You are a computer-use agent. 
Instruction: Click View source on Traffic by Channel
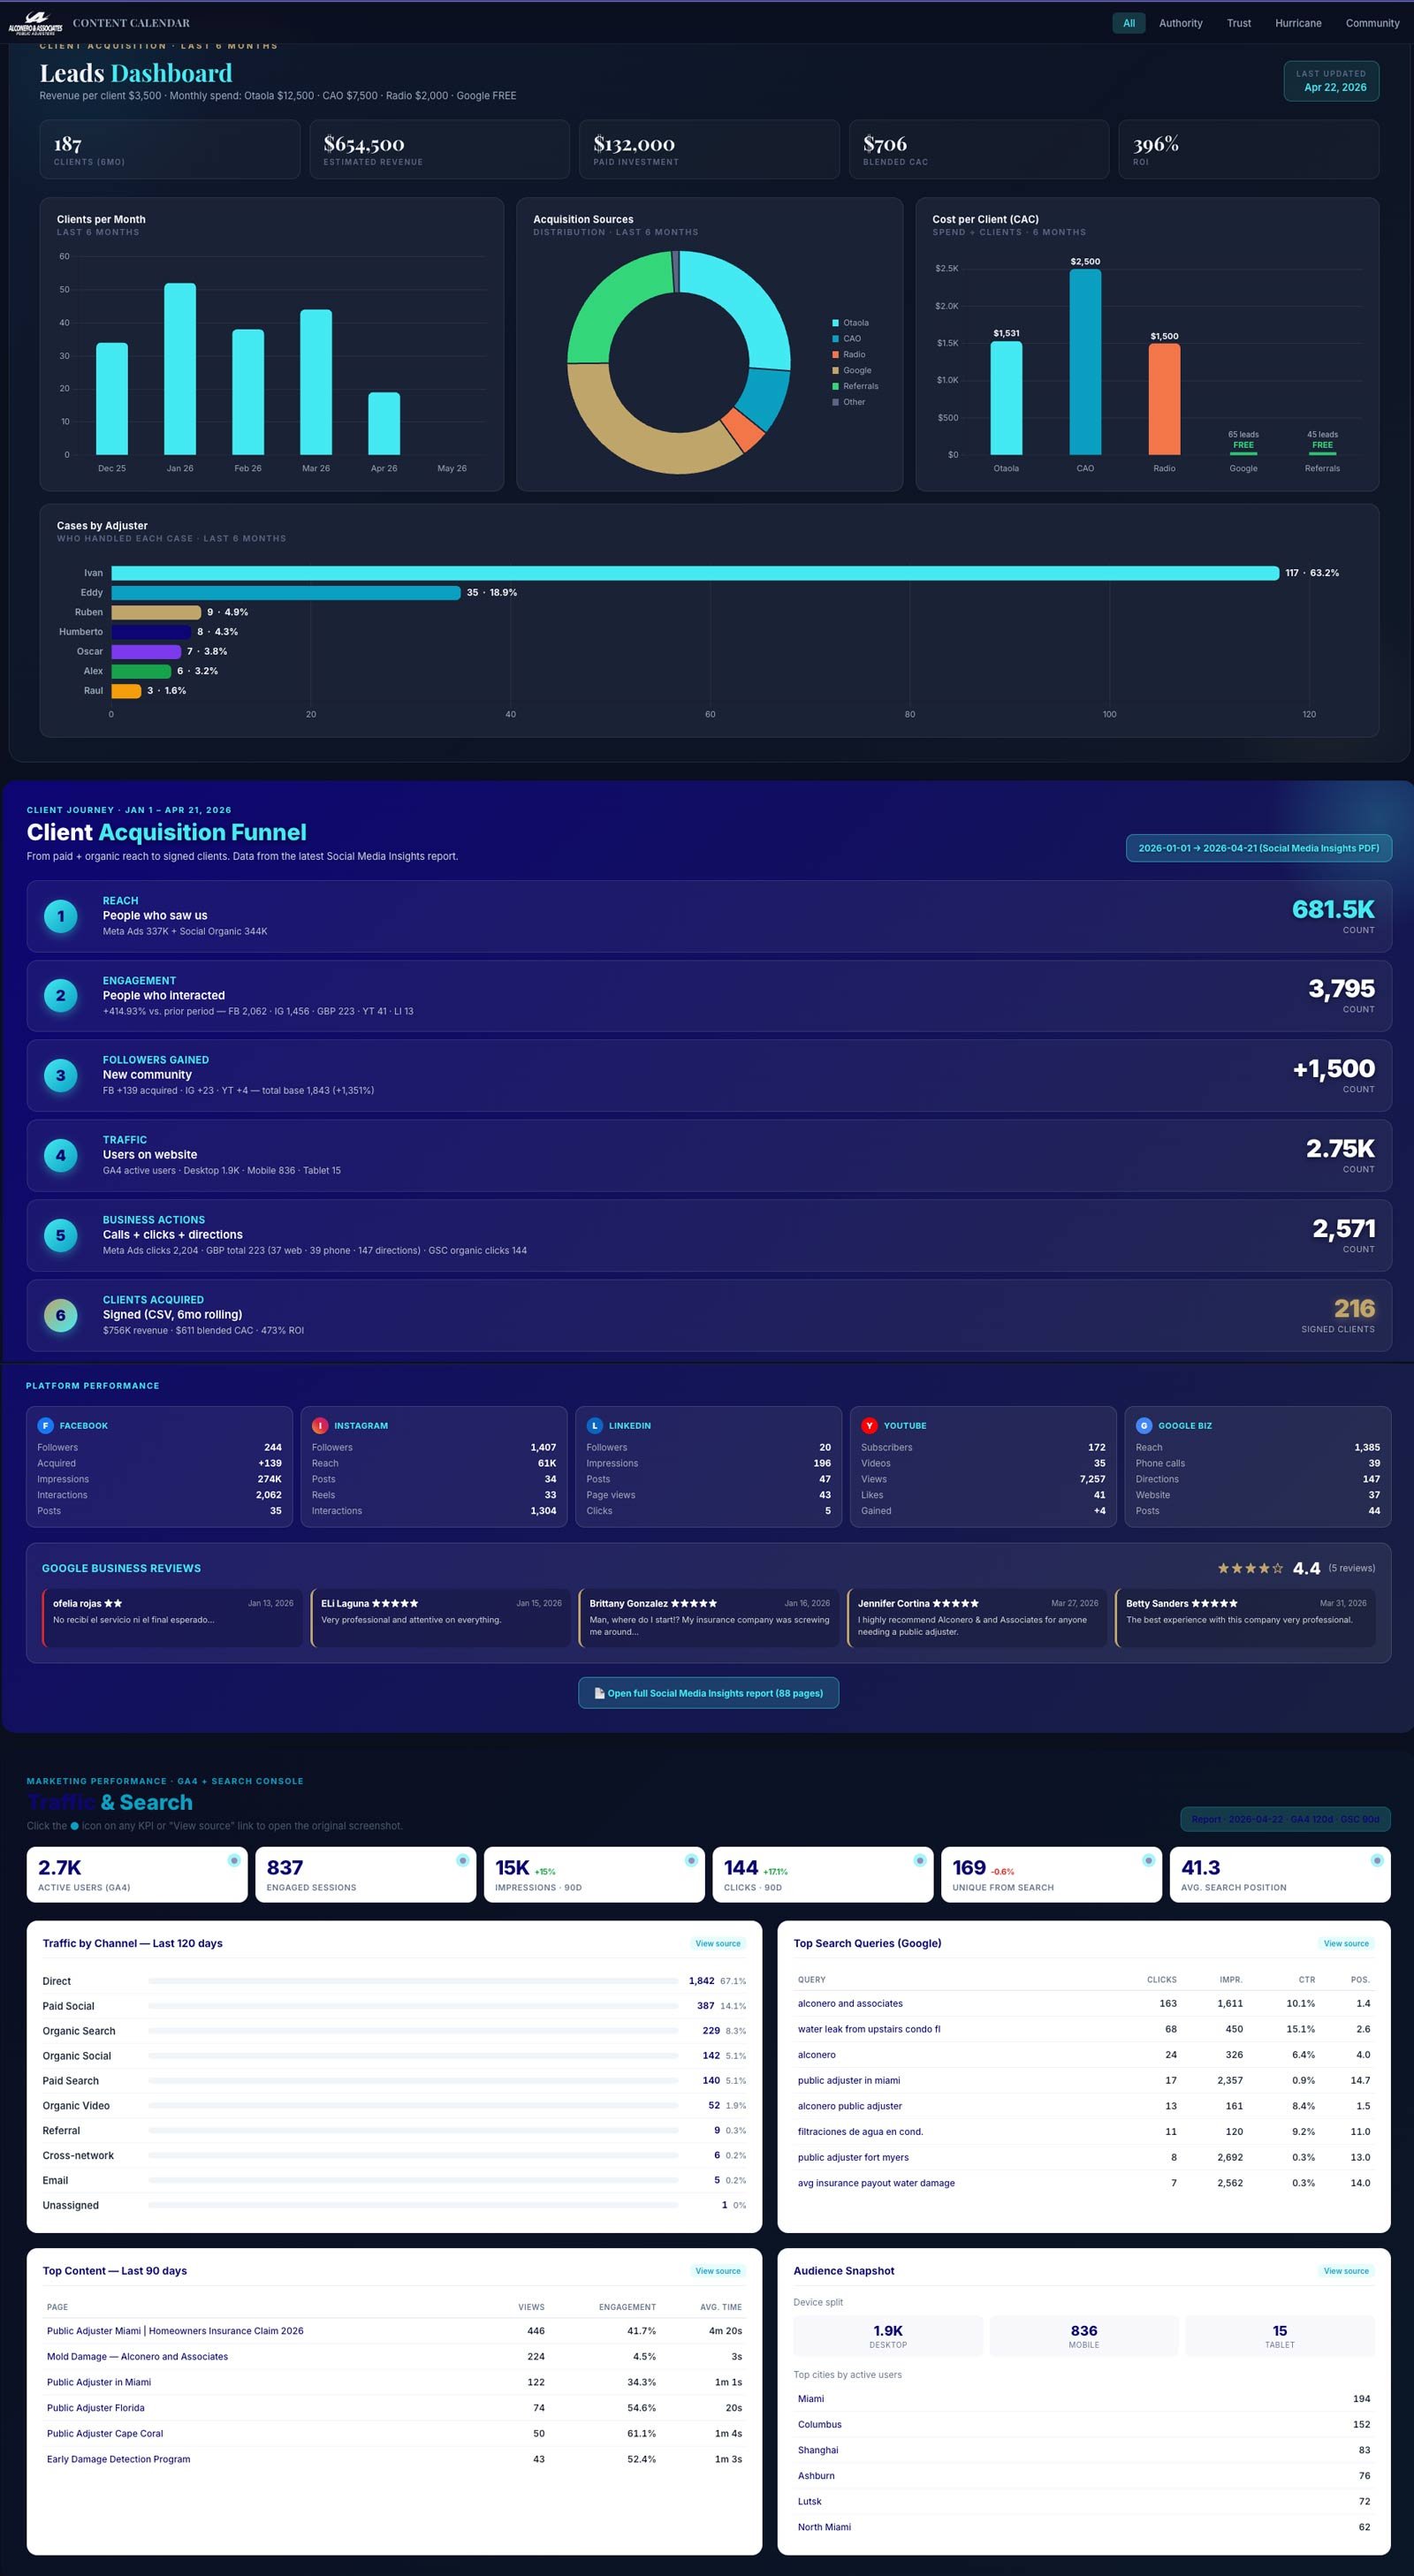click(718, 1943)
